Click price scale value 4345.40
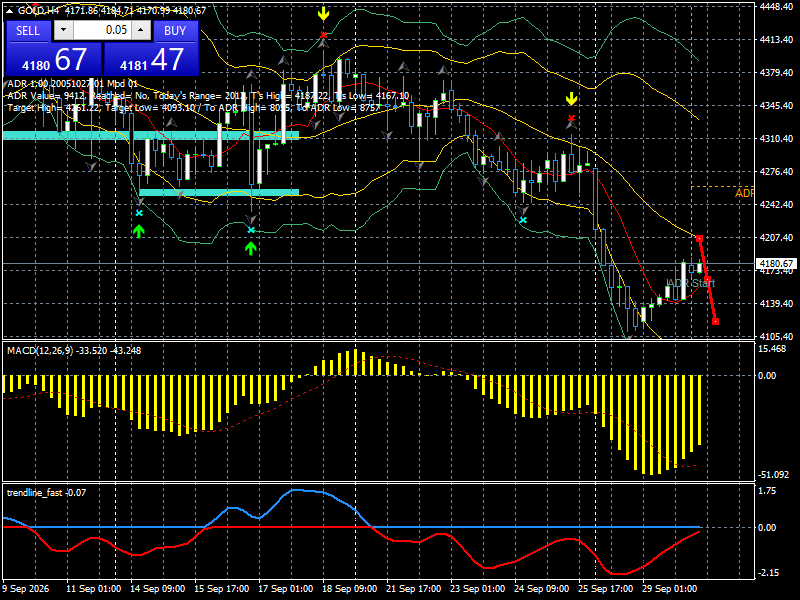Screen dimensions: 800x600 776,106
